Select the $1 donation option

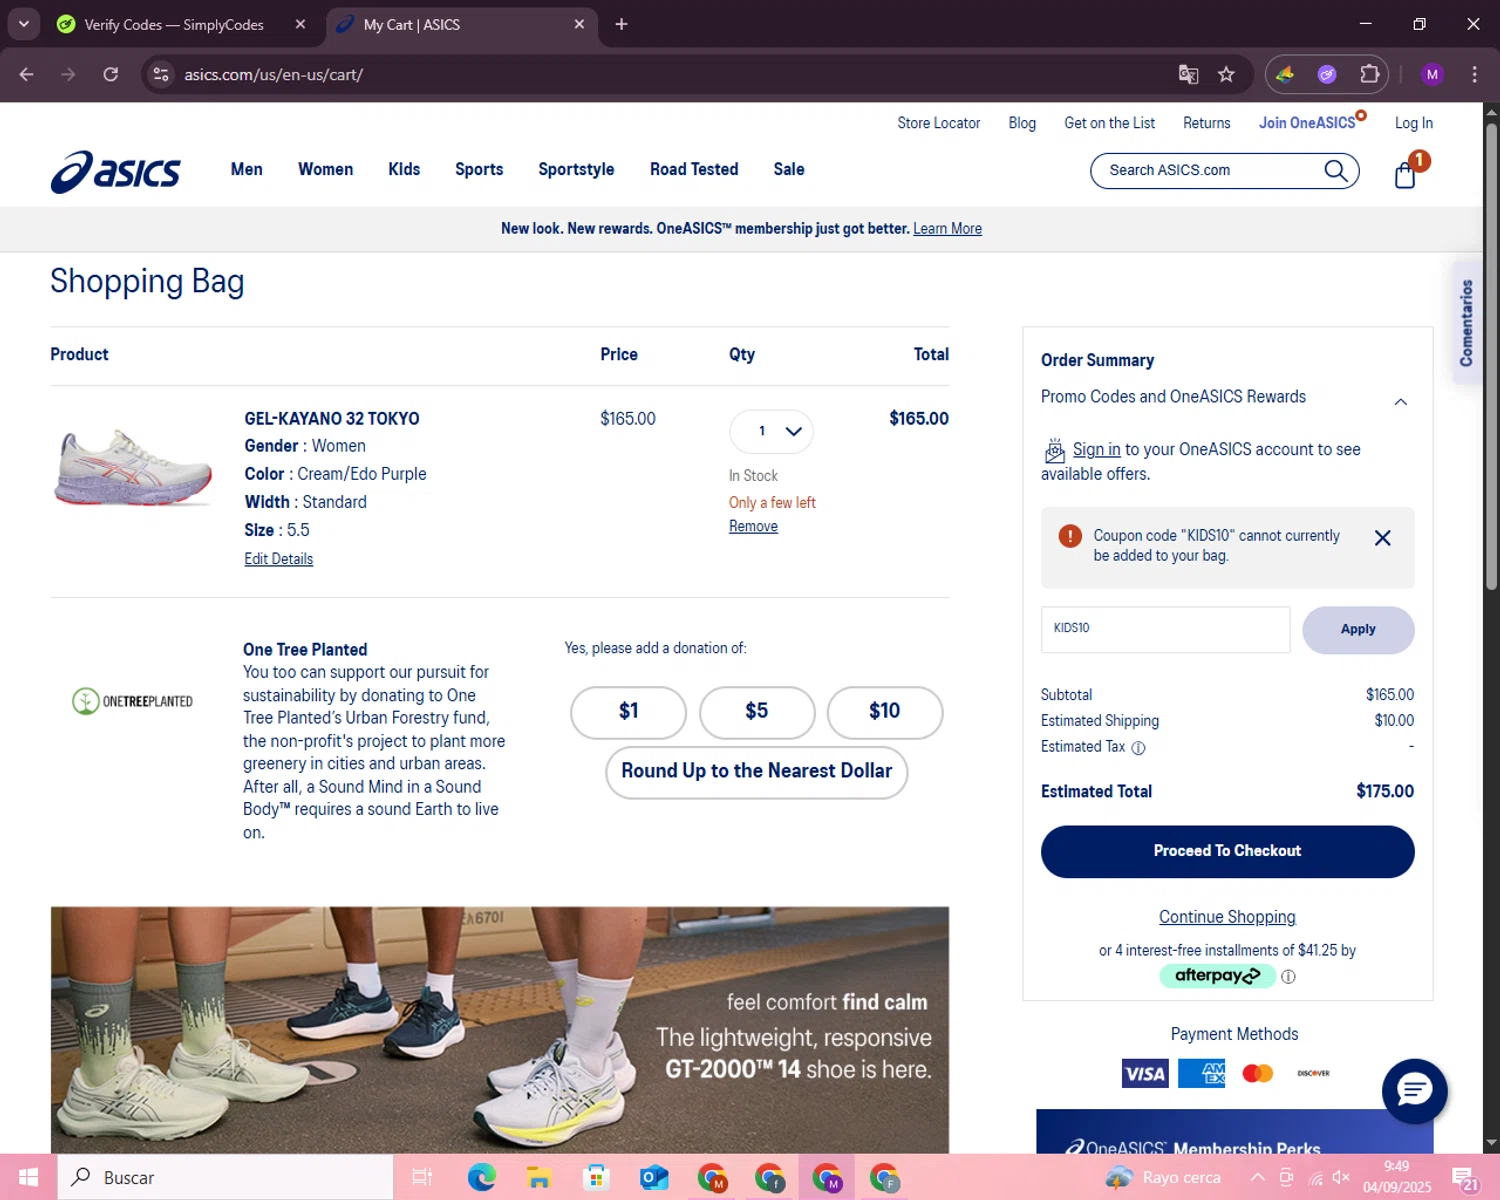click(x=628, y=712)
